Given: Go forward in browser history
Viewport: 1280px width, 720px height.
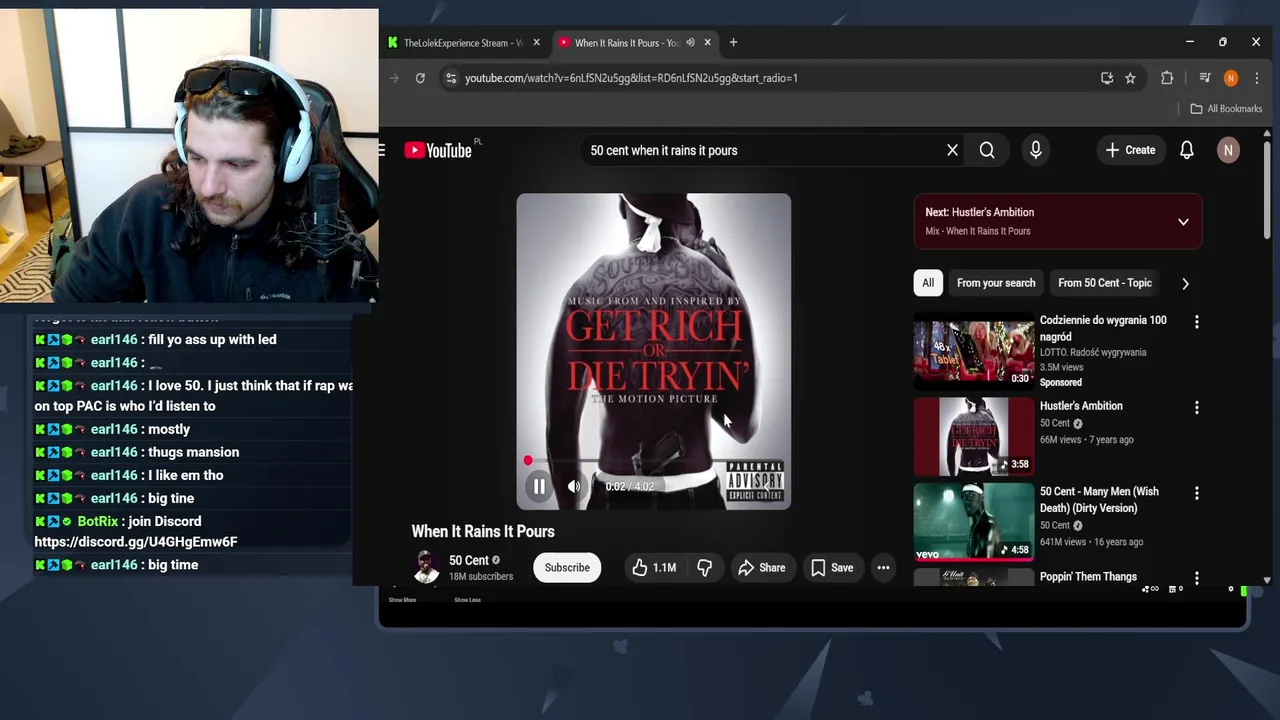Looking at the screenshot, I should [394, 78].
